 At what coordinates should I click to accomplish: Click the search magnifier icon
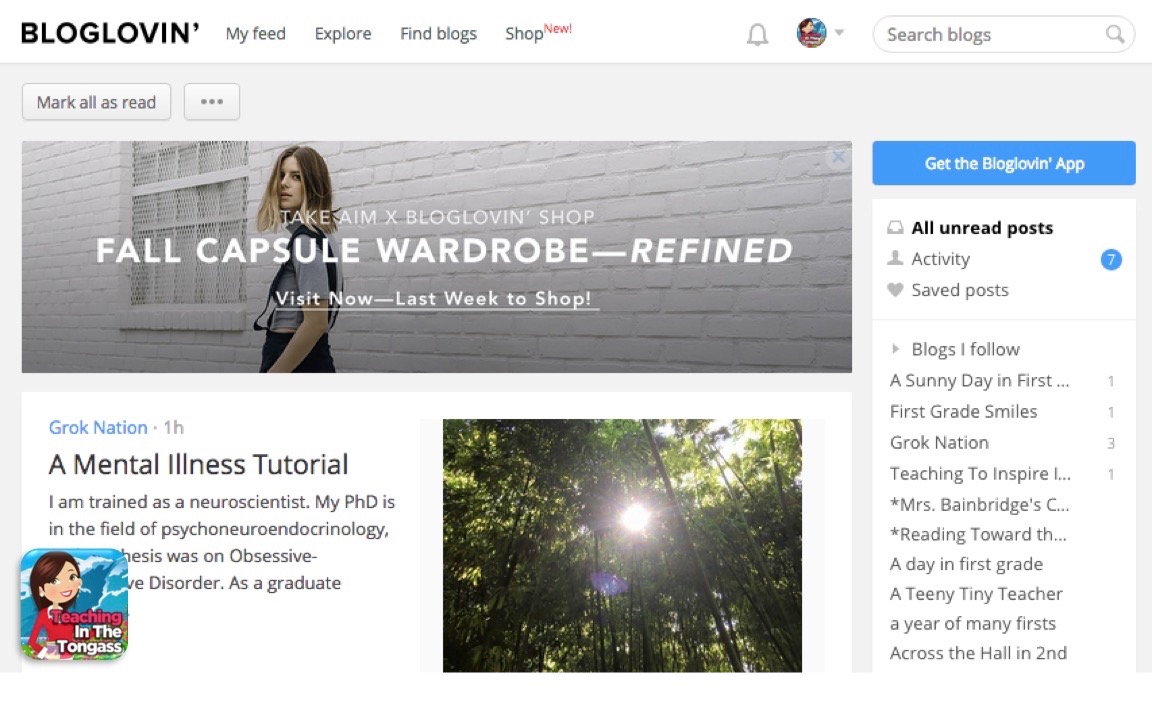(1115, 34)
